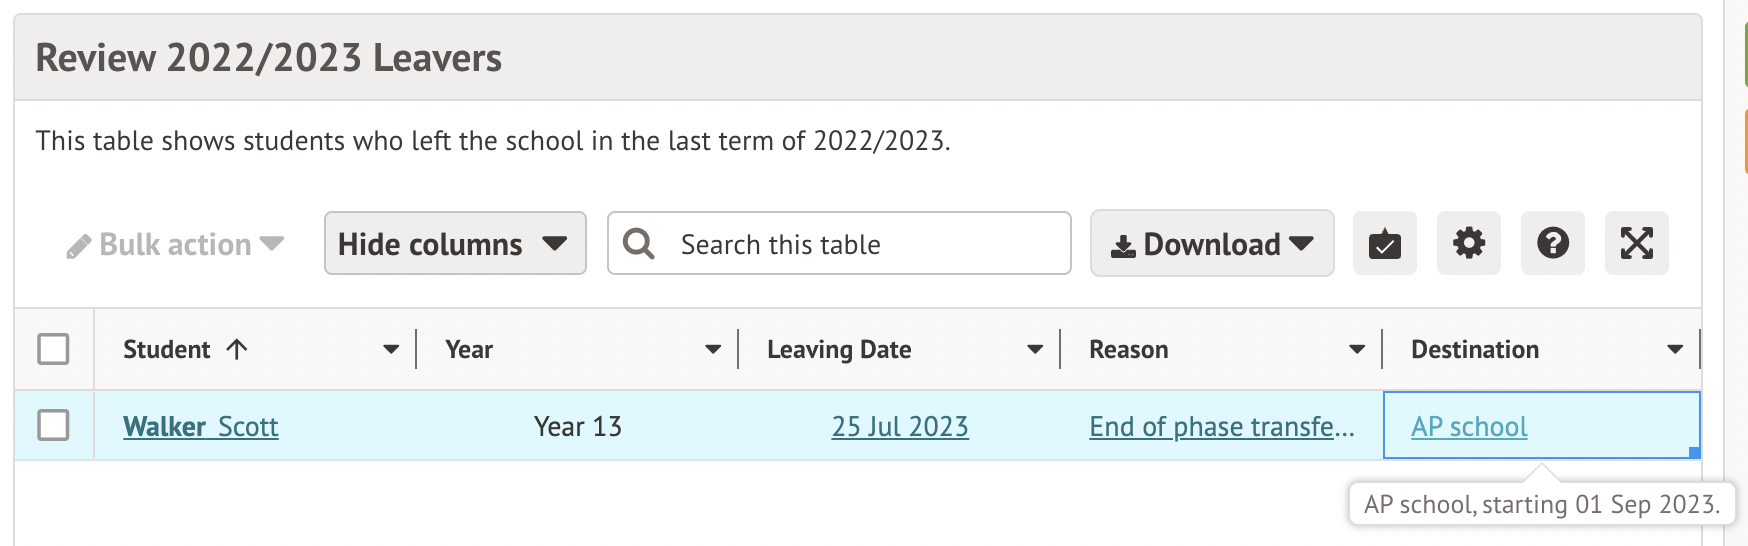Click the help question mark icon
The image size is (1748, 546).
click(x=1552, y=243)
